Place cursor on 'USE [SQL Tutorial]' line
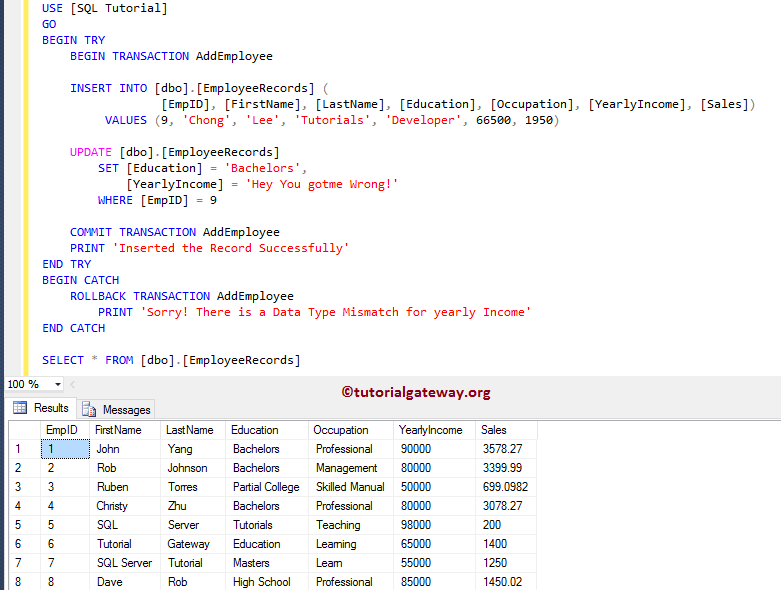Screen dimensions: 781x590 coord(105,8)
